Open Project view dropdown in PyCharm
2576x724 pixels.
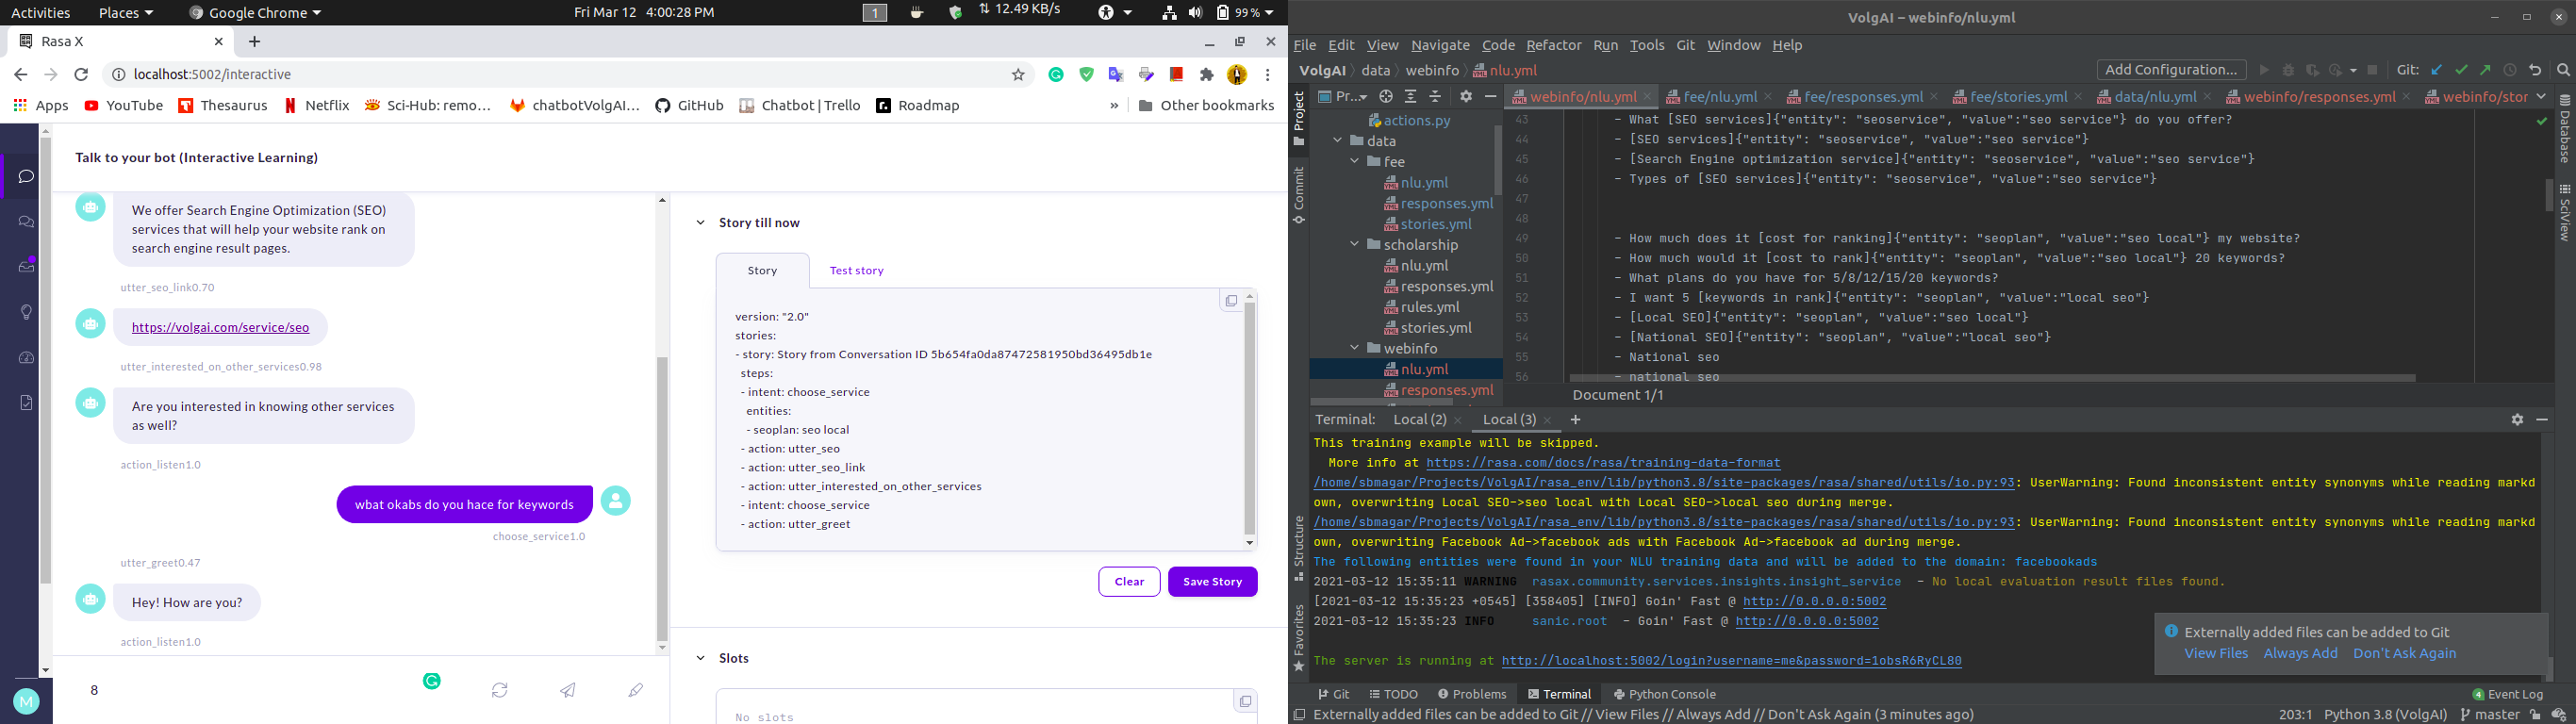(1342, 97)
